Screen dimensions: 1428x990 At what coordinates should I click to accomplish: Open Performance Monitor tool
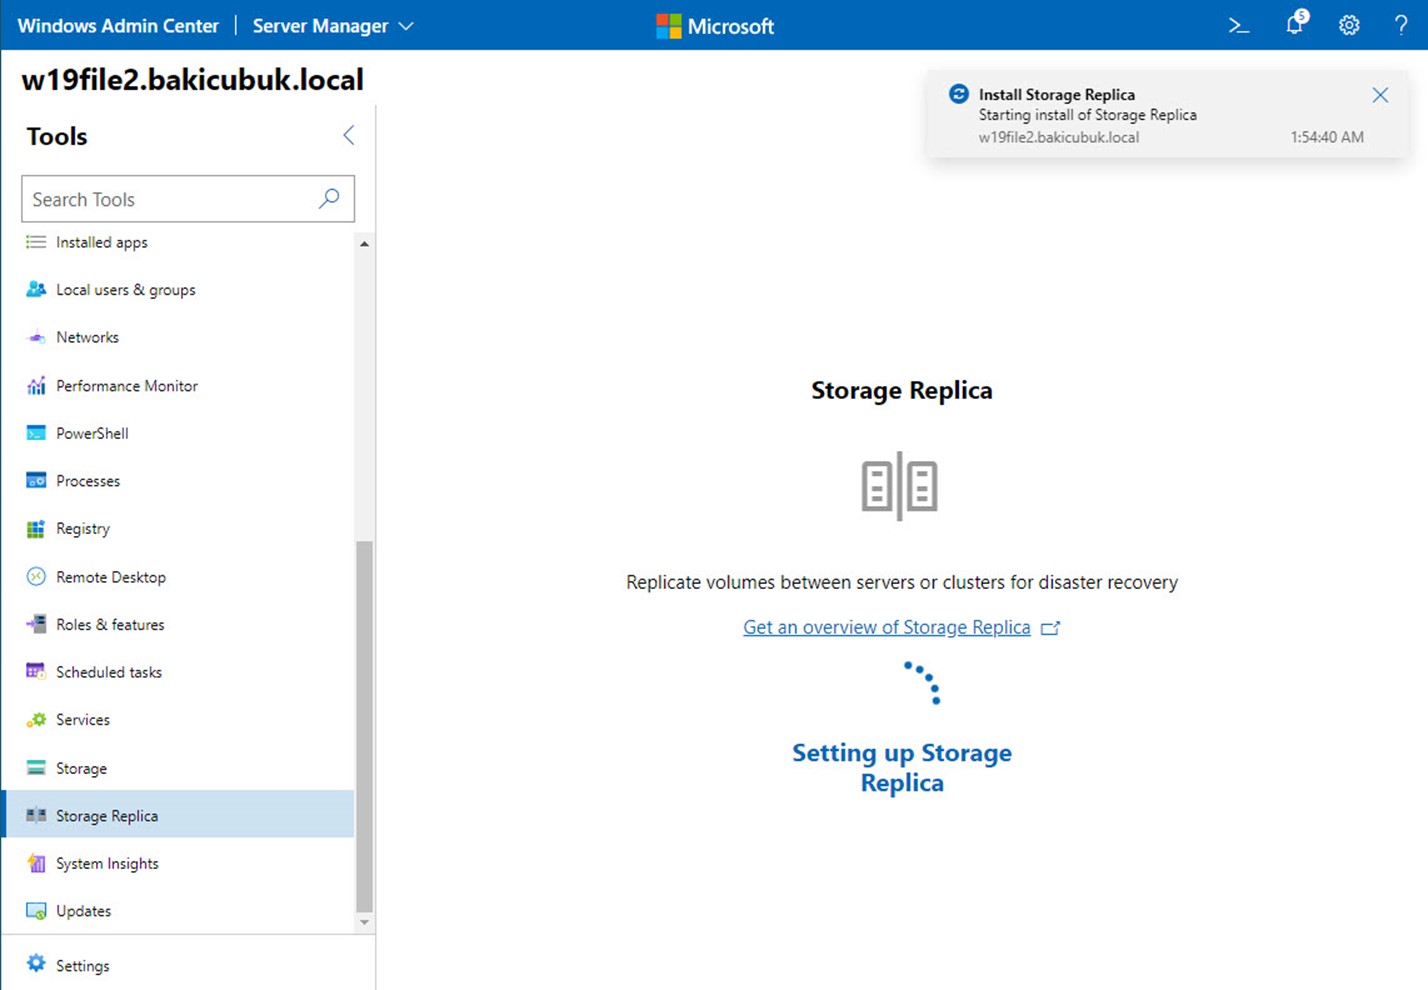pyautogui.click(x=127, y=385)
